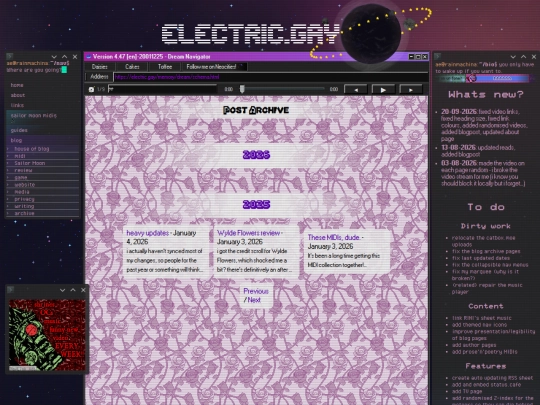The width and height of the screenshot is (540, 405).
Task: Expand video widget with its up chevron
Action: pyautogui.click(x=73, y=290)
